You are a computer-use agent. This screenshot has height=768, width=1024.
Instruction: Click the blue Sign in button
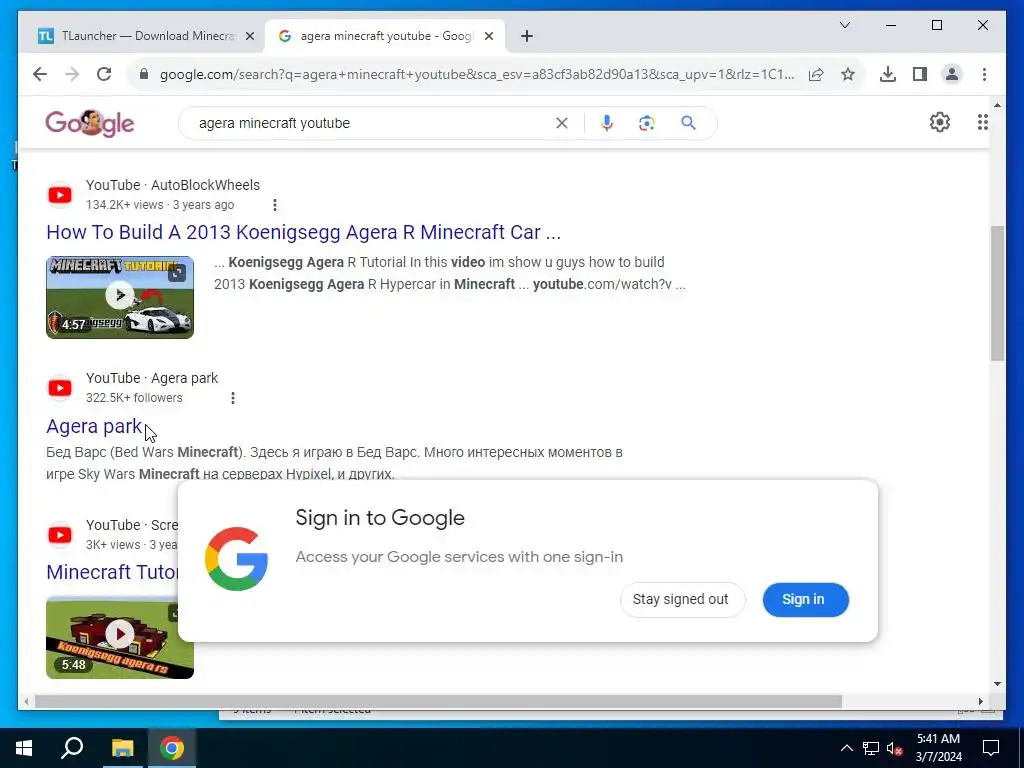(805, 600)
